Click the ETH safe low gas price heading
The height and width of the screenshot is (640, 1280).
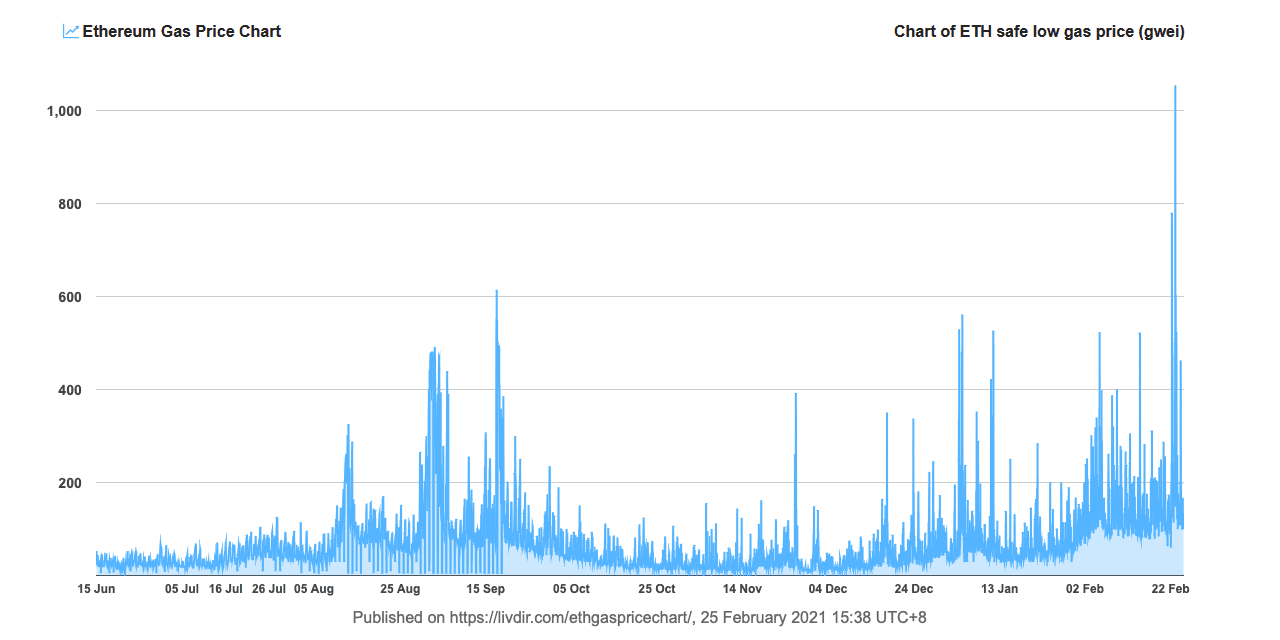(x=1040, y=32)
